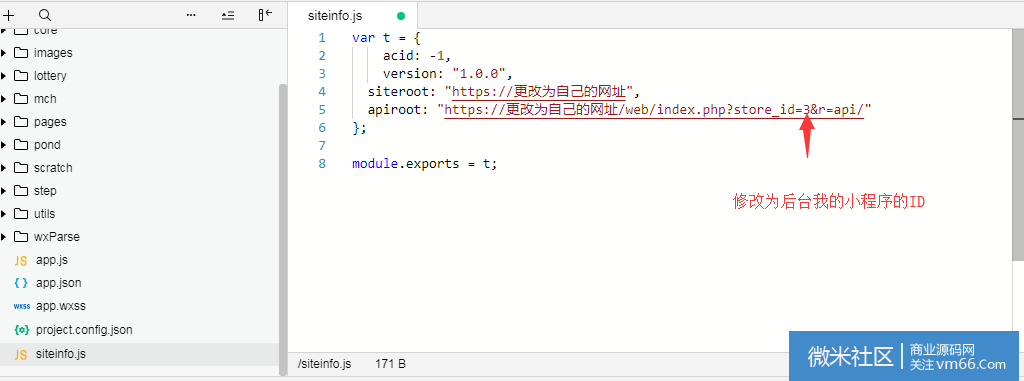Hide the file tree sidebar panel icon
The image size is (1024, 381).
pos(264,15)
